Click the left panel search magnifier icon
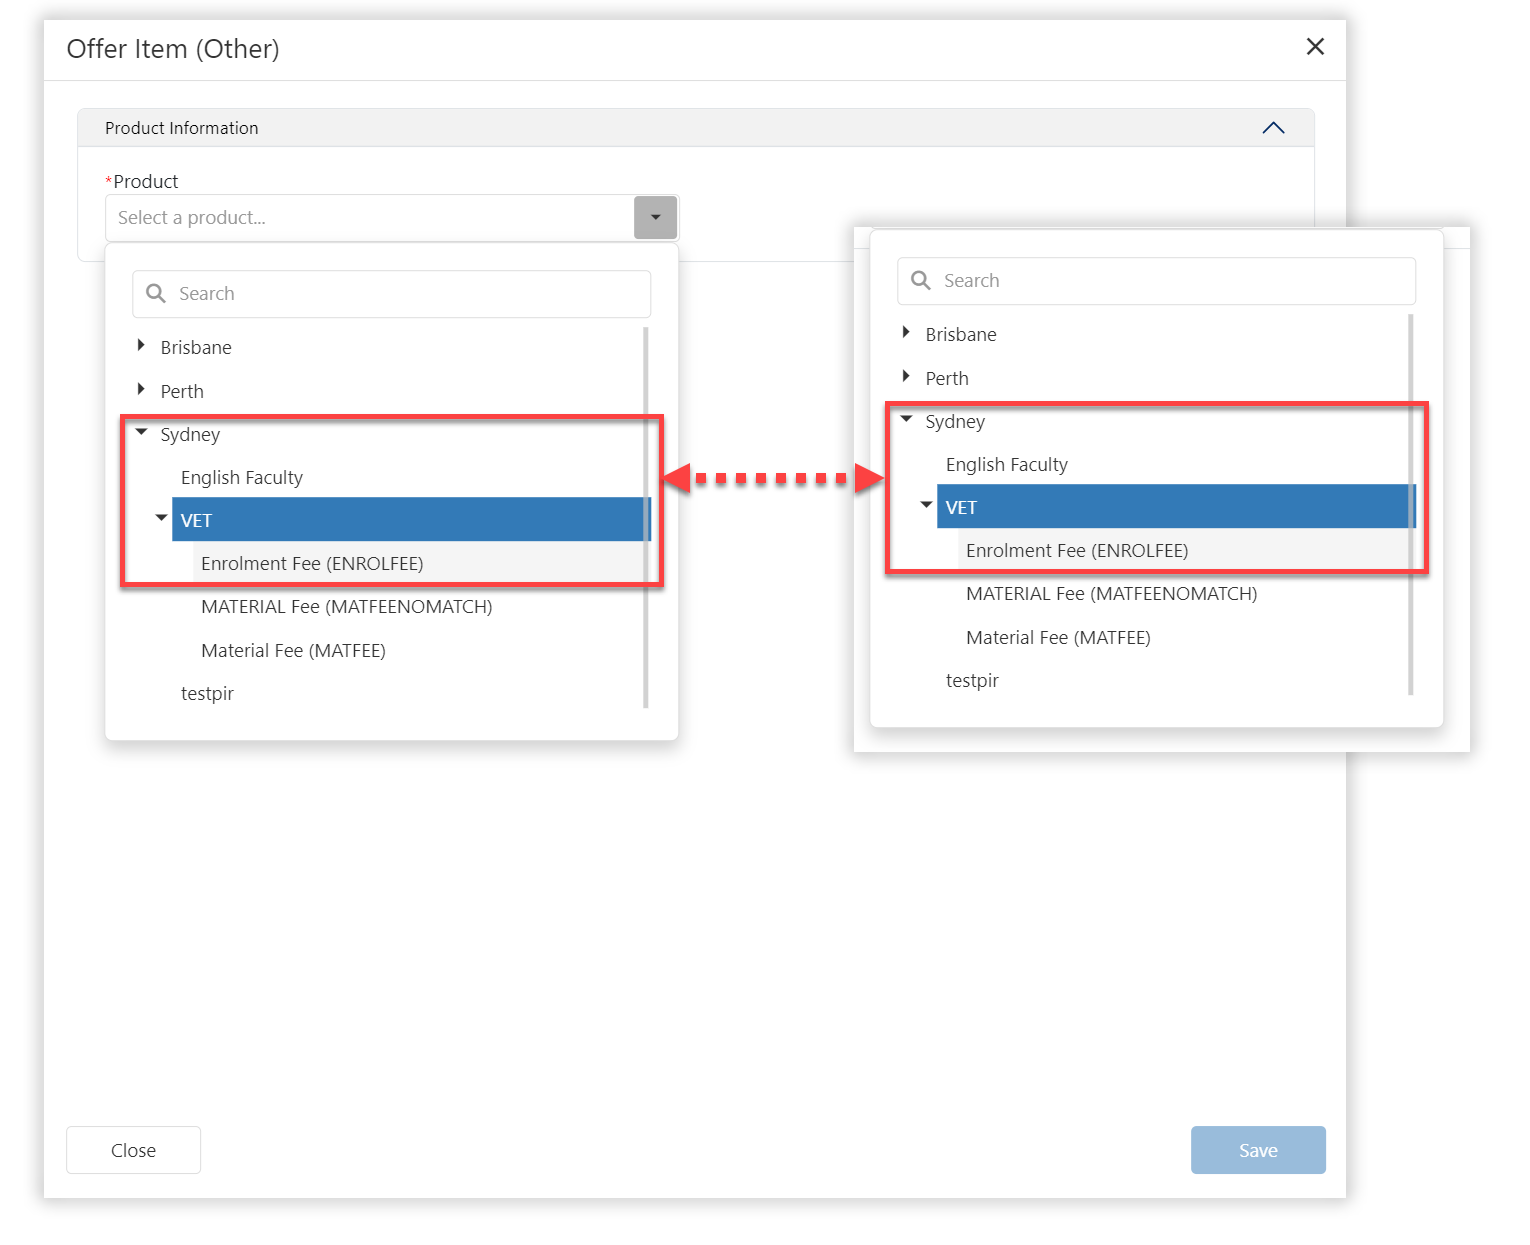 pos(156,294)
